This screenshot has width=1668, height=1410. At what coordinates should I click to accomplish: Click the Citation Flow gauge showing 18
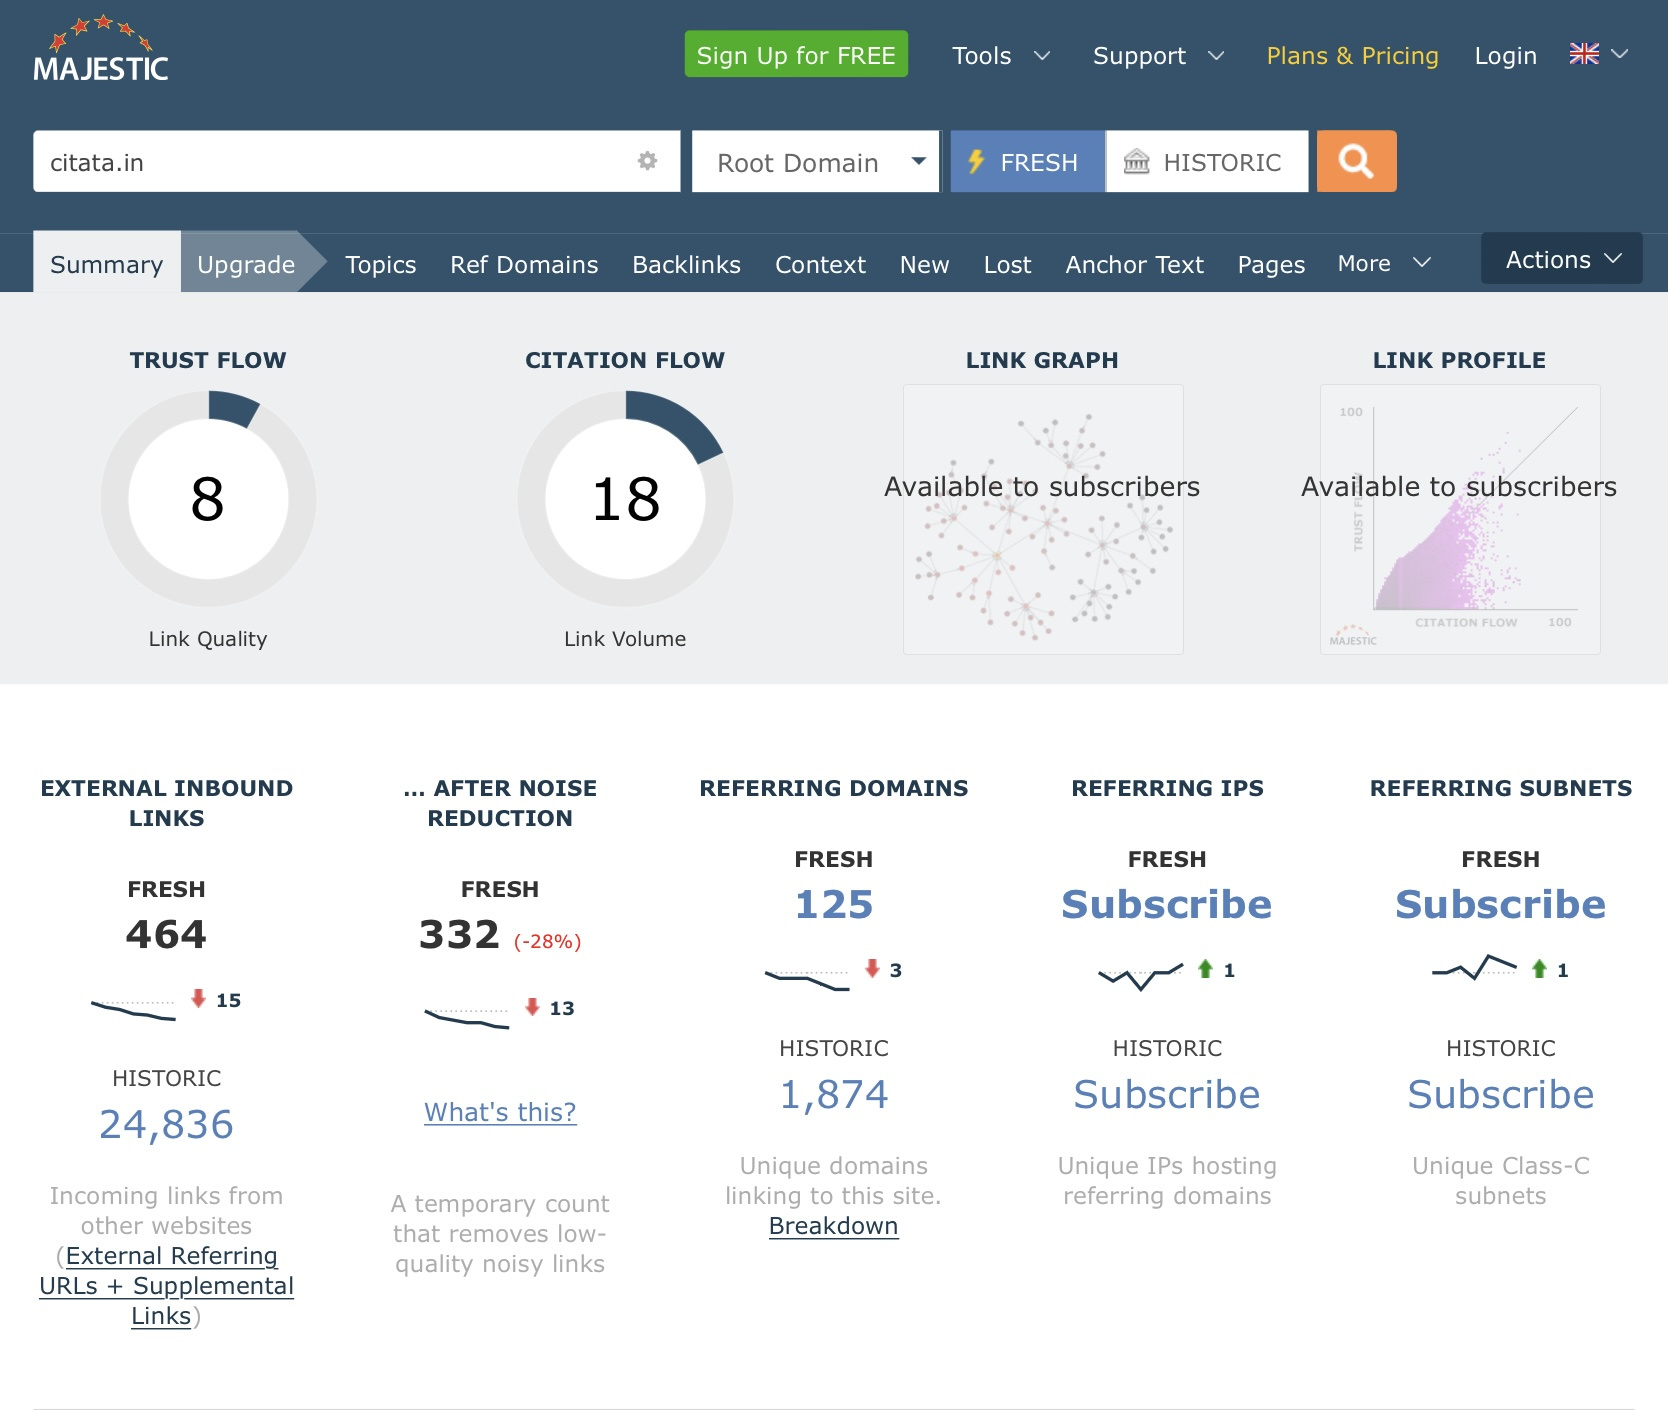(625, 498)
